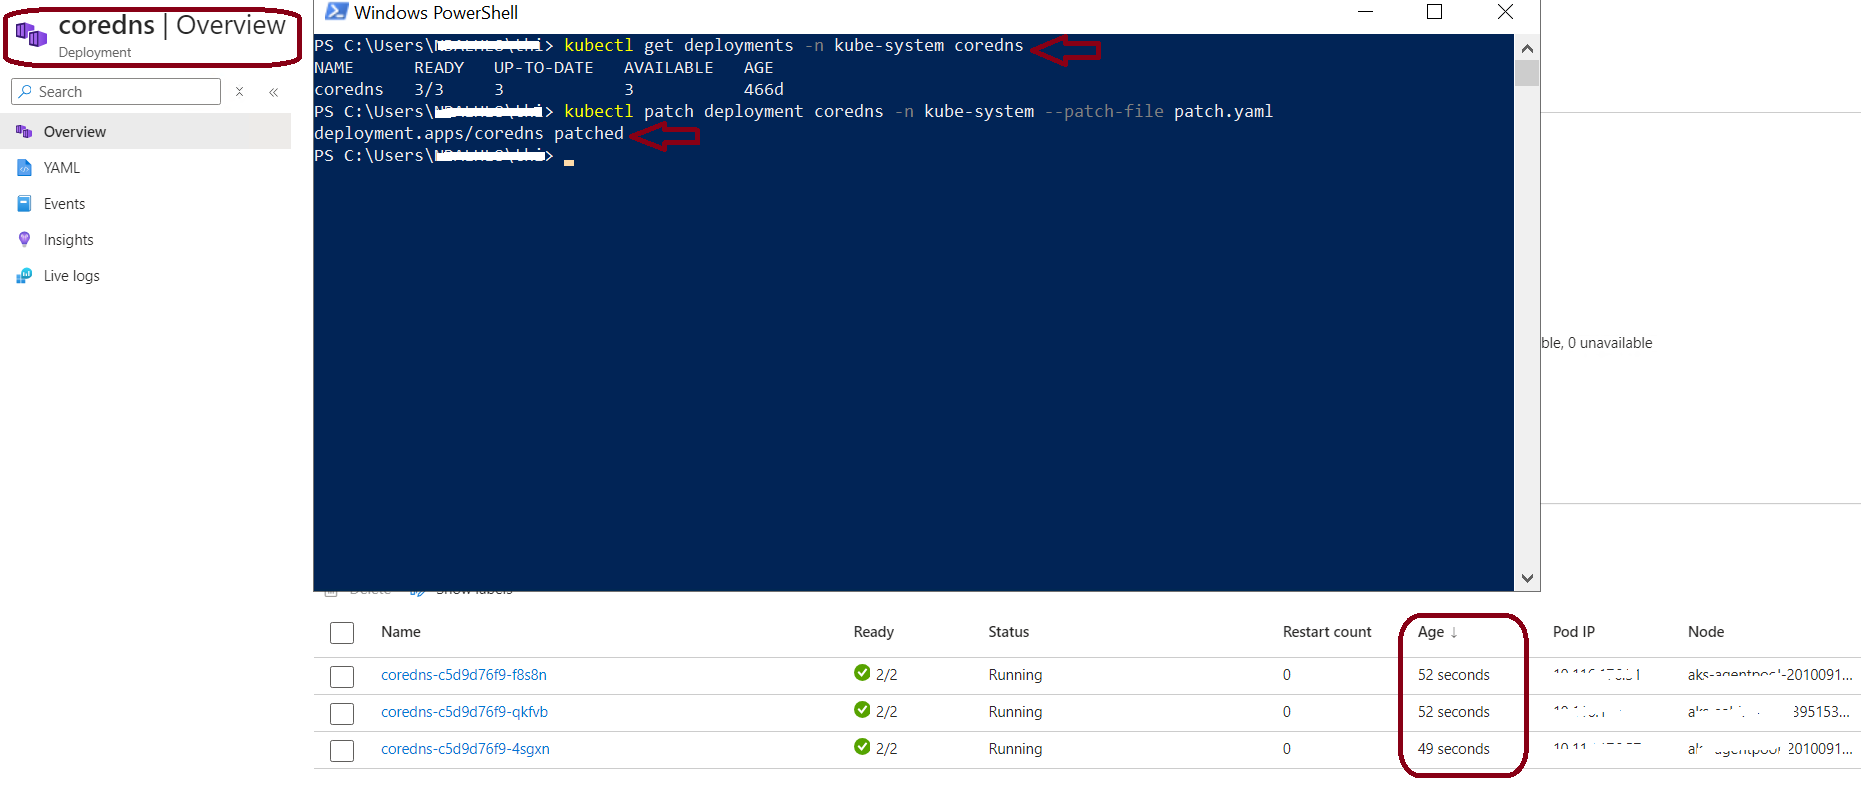Viewport: 1861px width, 795px height.
Task: Check the coredns-c5d9d76f9-f8s8n row checkbox
Action: coord(342,676)
